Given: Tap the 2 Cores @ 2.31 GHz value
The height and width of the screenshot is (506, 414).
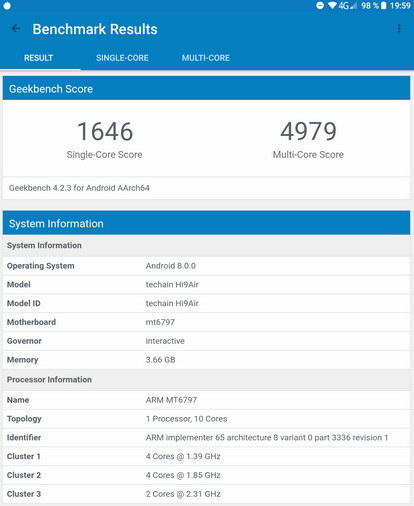Looking at the screenshot, I should (183, 494).
